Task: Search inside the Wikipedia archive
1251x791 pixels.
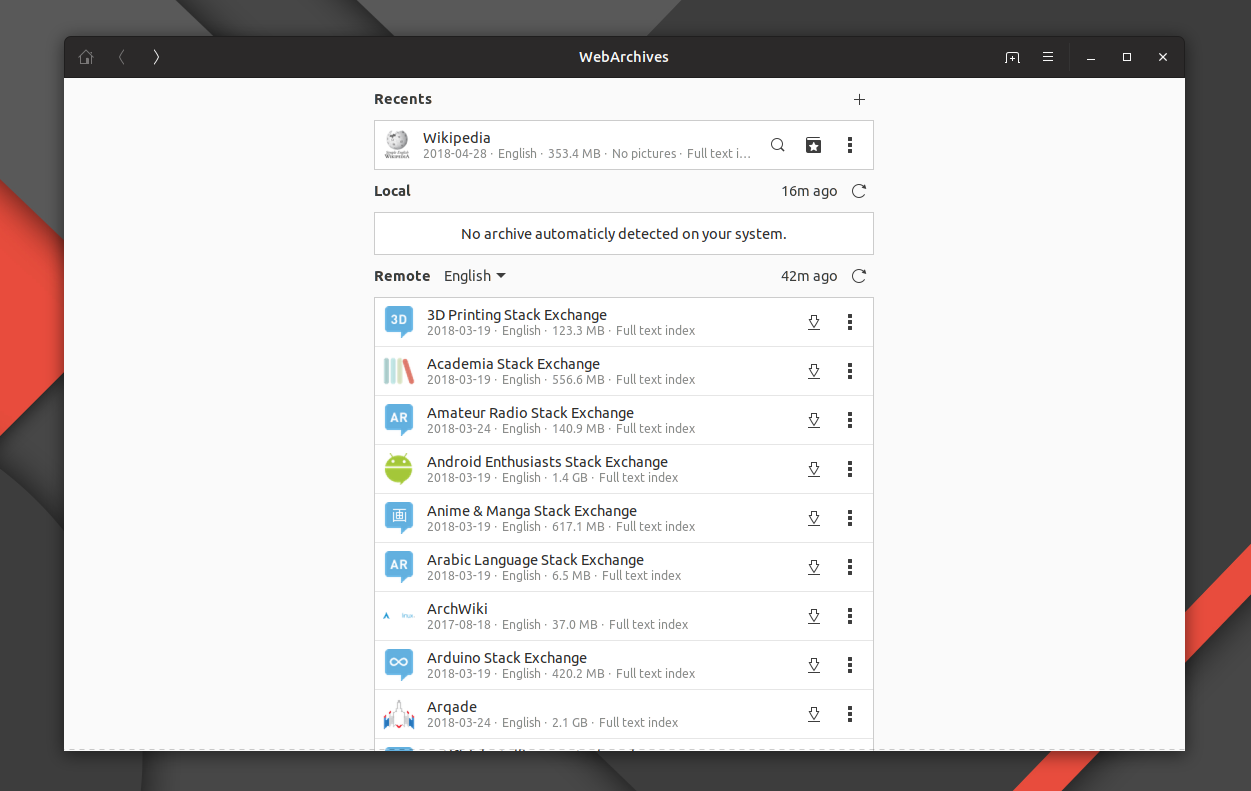Action: tap(777, 145)
